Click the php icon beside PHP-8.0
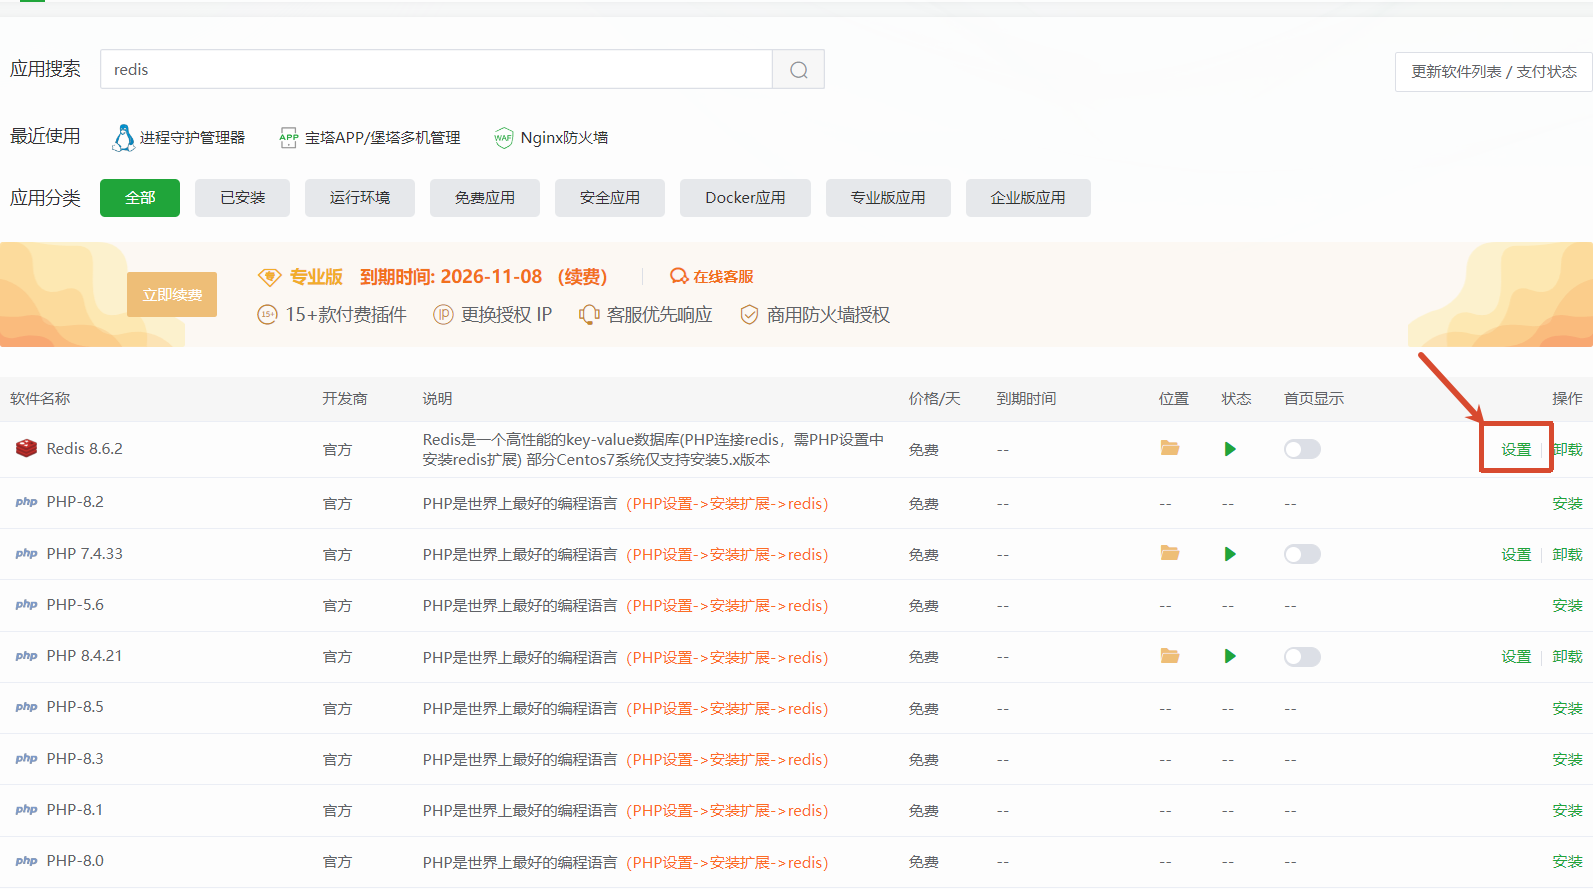 click(26, 861)
